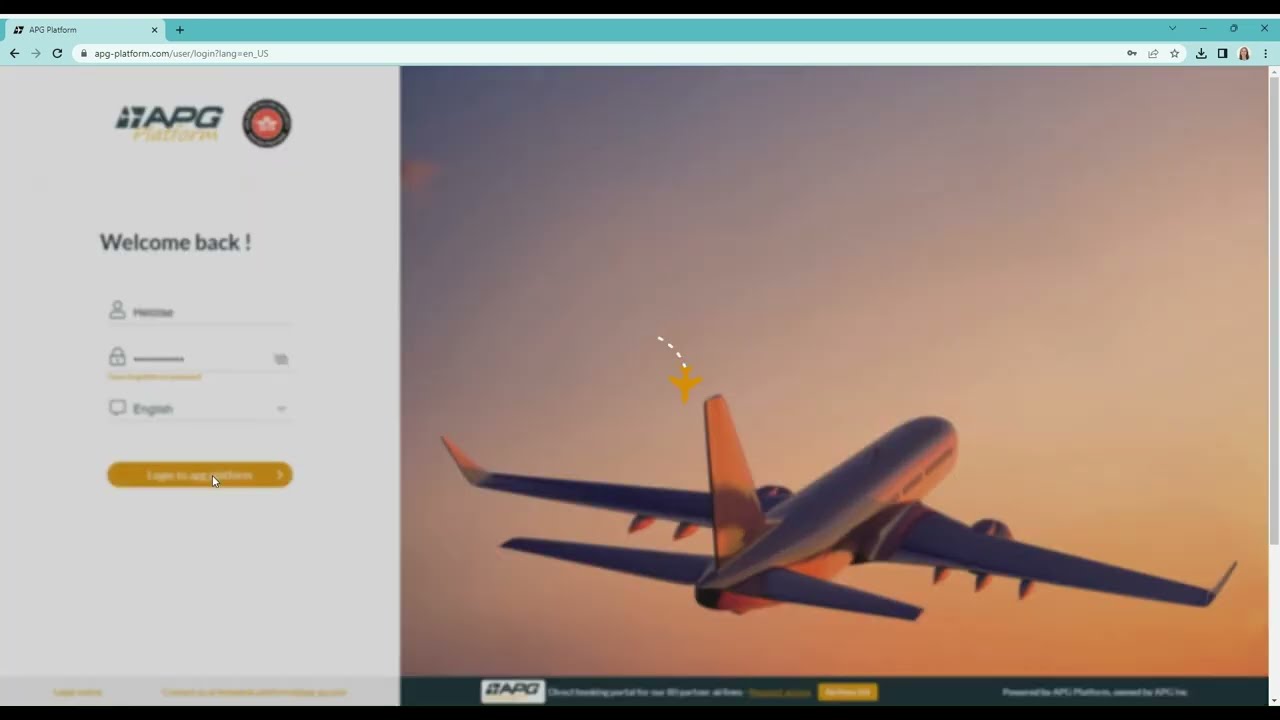Viewport: 1280px width, 720px height.
Task: Bookmark this page with the star
Action: coord(1175,53)
